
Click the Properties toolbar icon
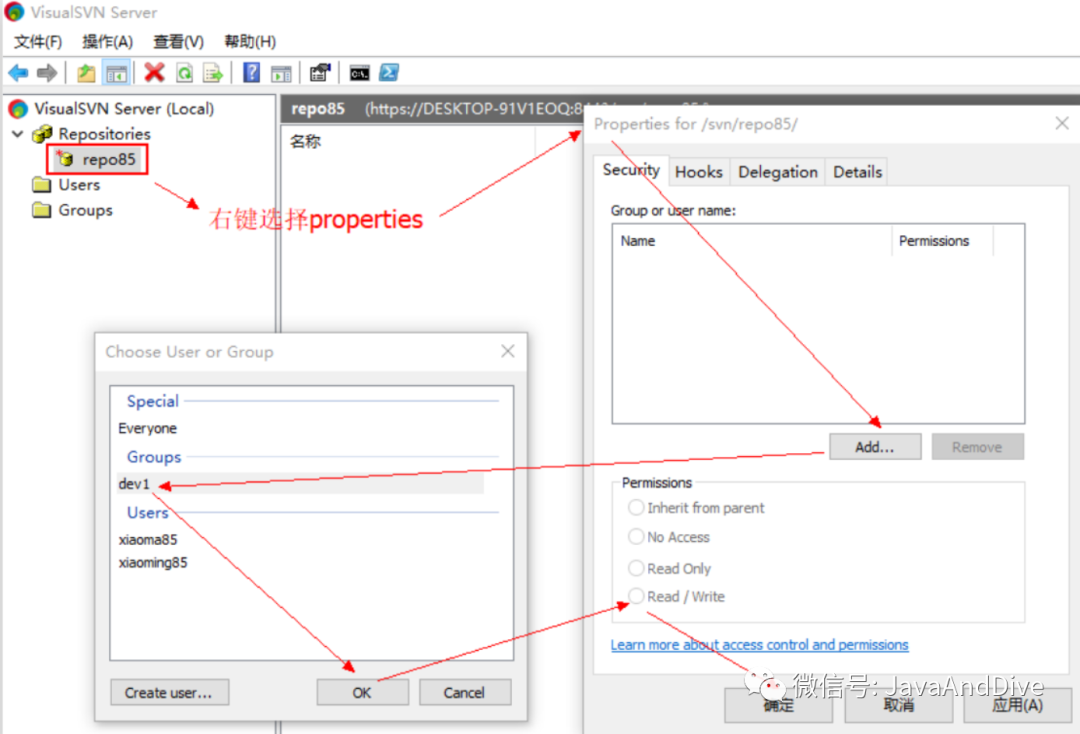320,72
